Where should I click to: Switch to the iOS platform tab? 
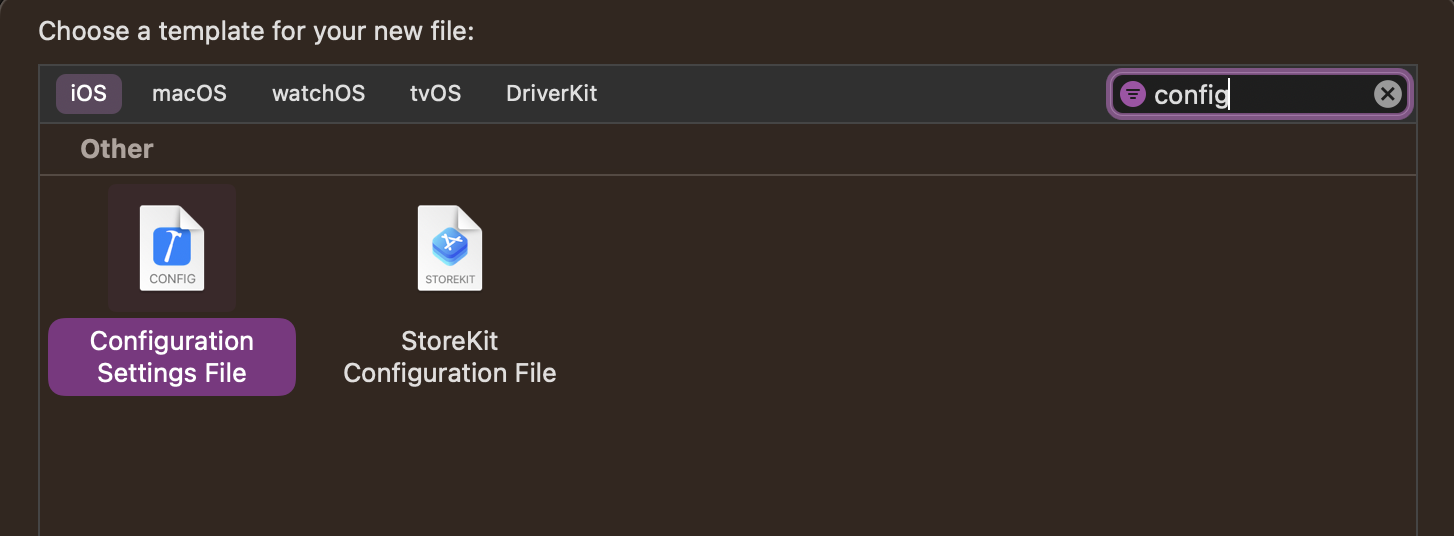pyautogui.click(x=89, y=94)
